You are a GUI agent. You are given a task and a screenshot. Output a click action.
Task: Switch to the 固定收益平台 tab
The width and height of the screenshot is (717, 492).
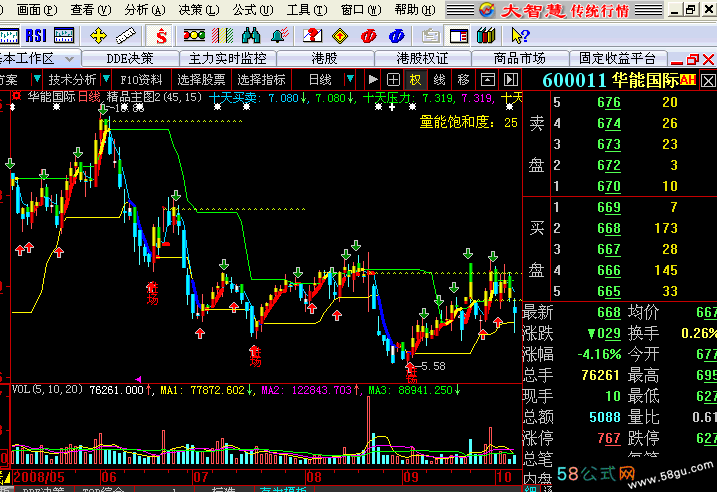pos(617,59)
